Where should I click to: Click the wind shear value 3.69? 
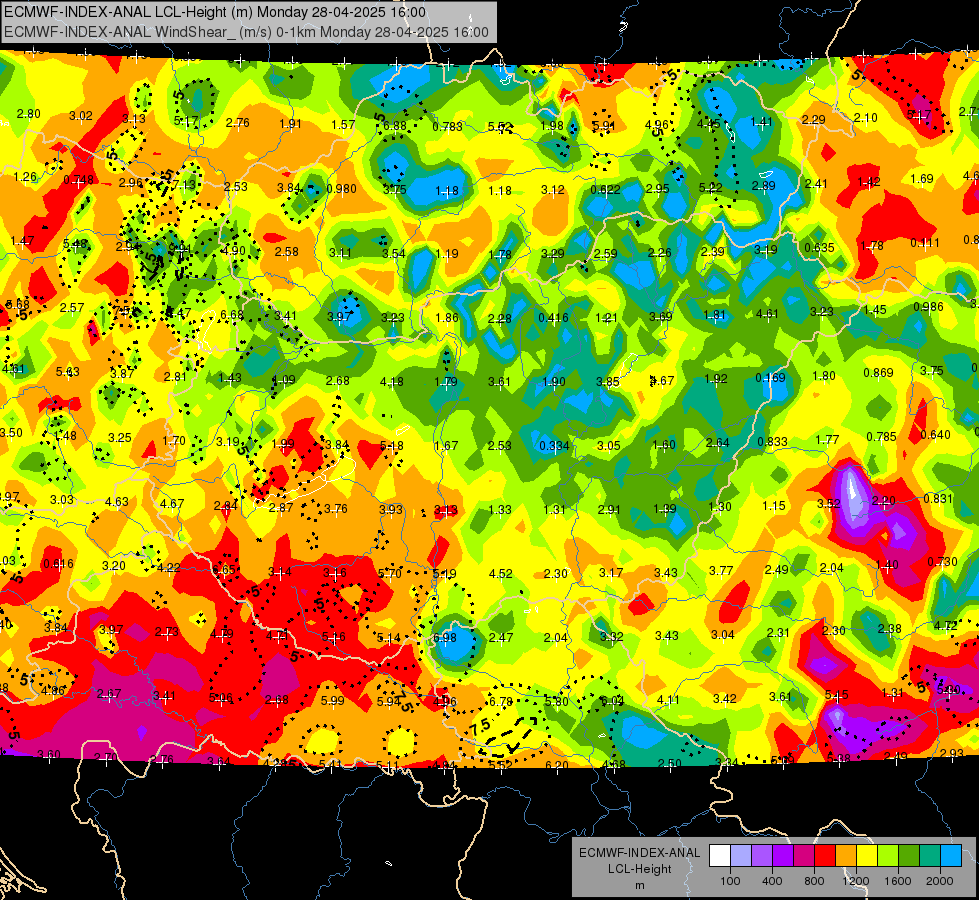661,317
